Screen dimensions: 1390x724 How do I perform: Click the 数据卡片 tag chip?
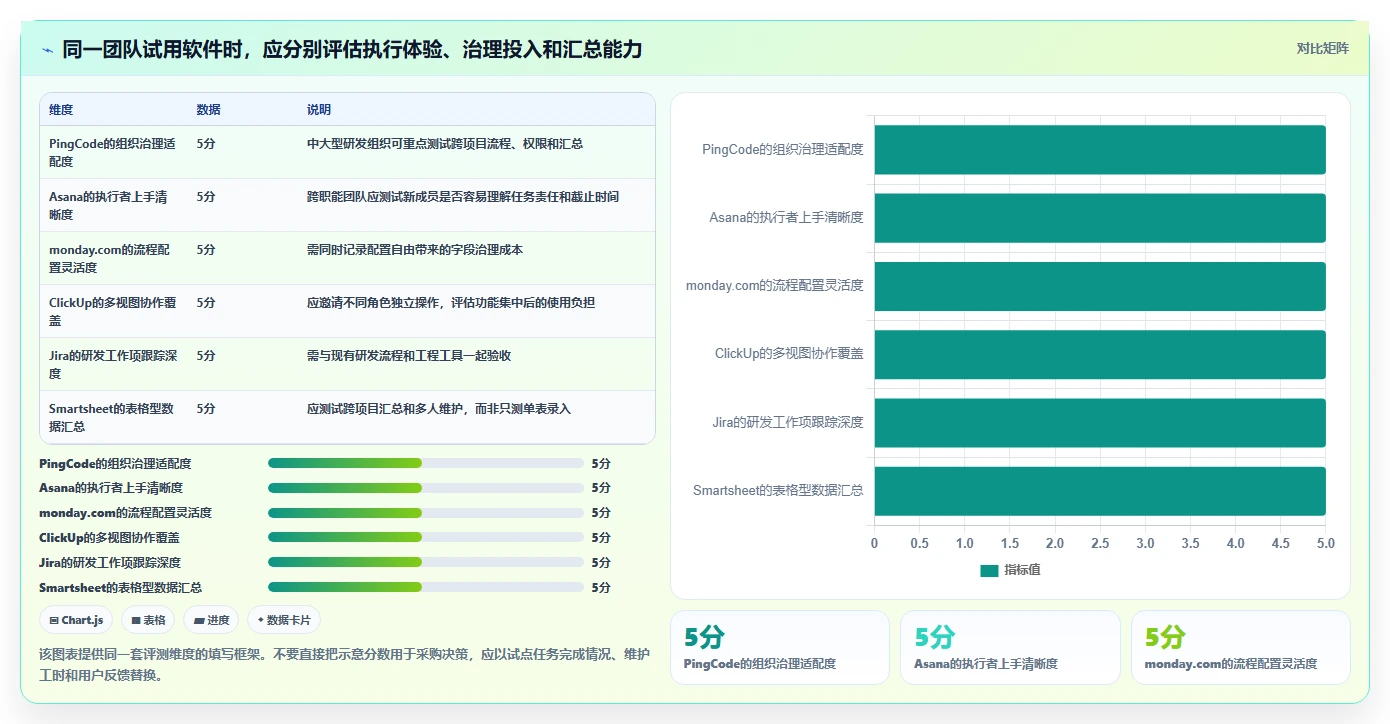(284, 620)
